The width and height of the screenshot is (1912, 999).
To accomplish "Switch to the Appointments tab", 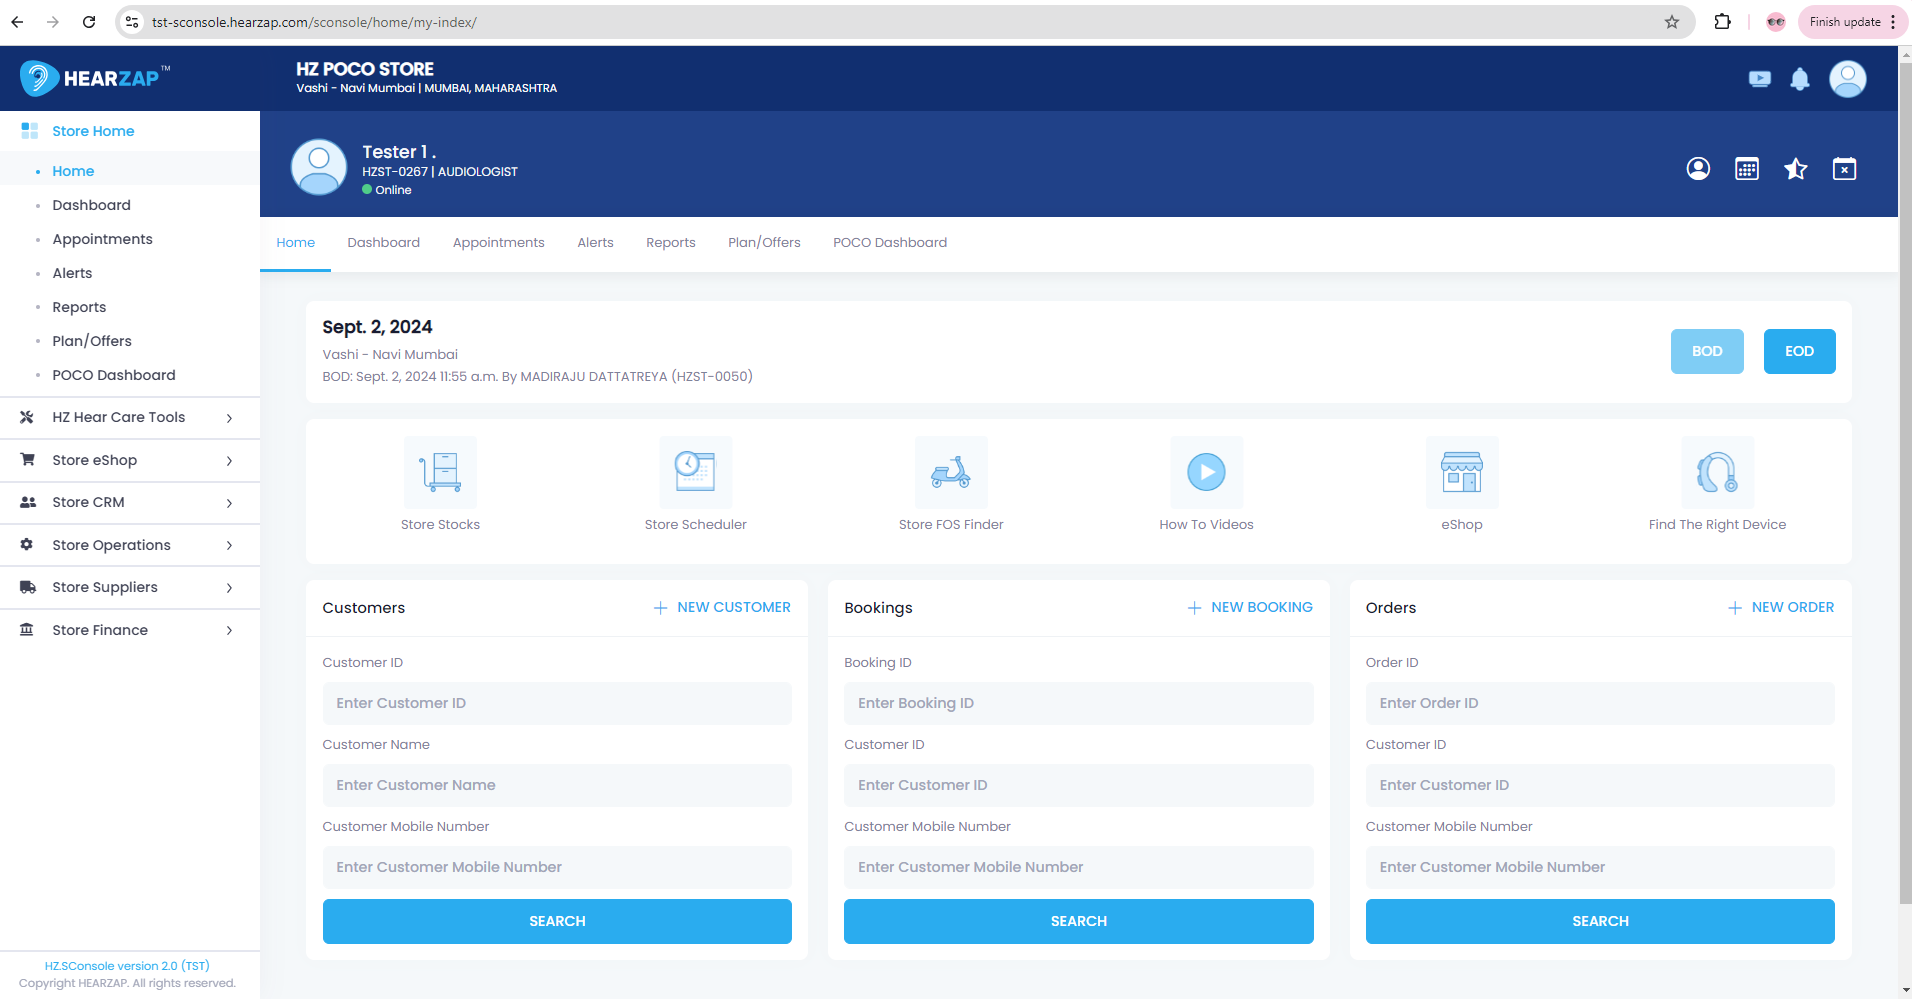I will click(x=498, y=243).
